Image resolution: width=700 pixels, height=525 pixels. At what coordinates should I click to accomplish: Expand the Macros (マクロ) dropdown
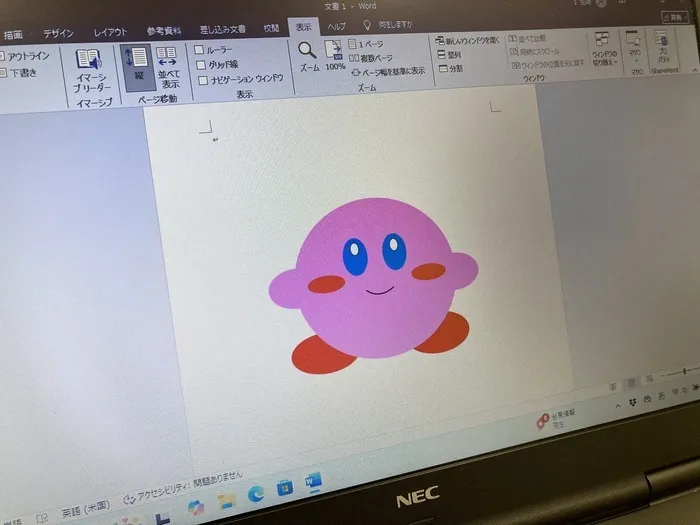click(x=634, y=48)
